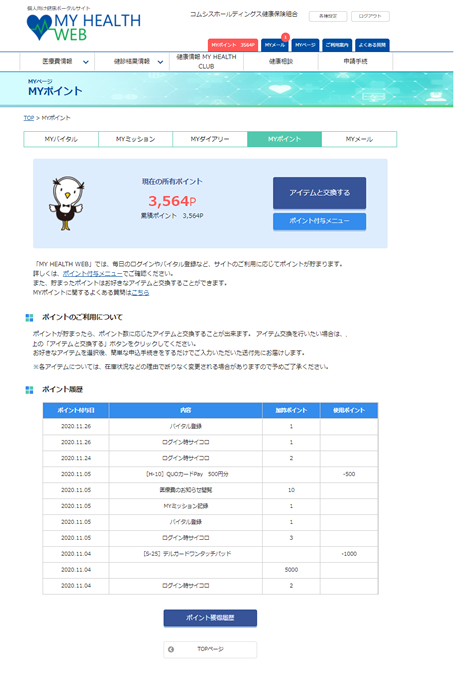Image resolution: width=468 pixels, height=678 pixels.
Task: Expand the 健診結果情報 dropdown chevron
Action: point(160,62)
